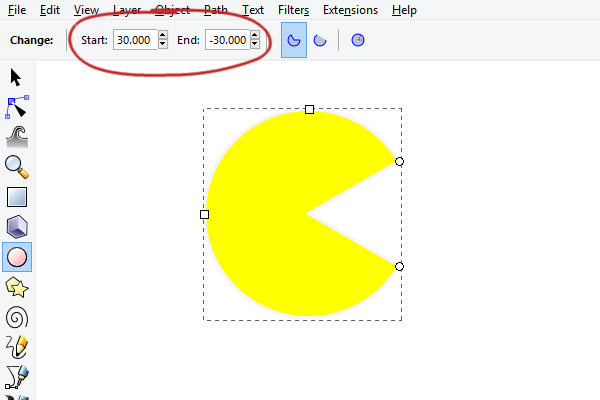Open the Help menu
This screenshot has height=400, width=600.
(404, 10)
